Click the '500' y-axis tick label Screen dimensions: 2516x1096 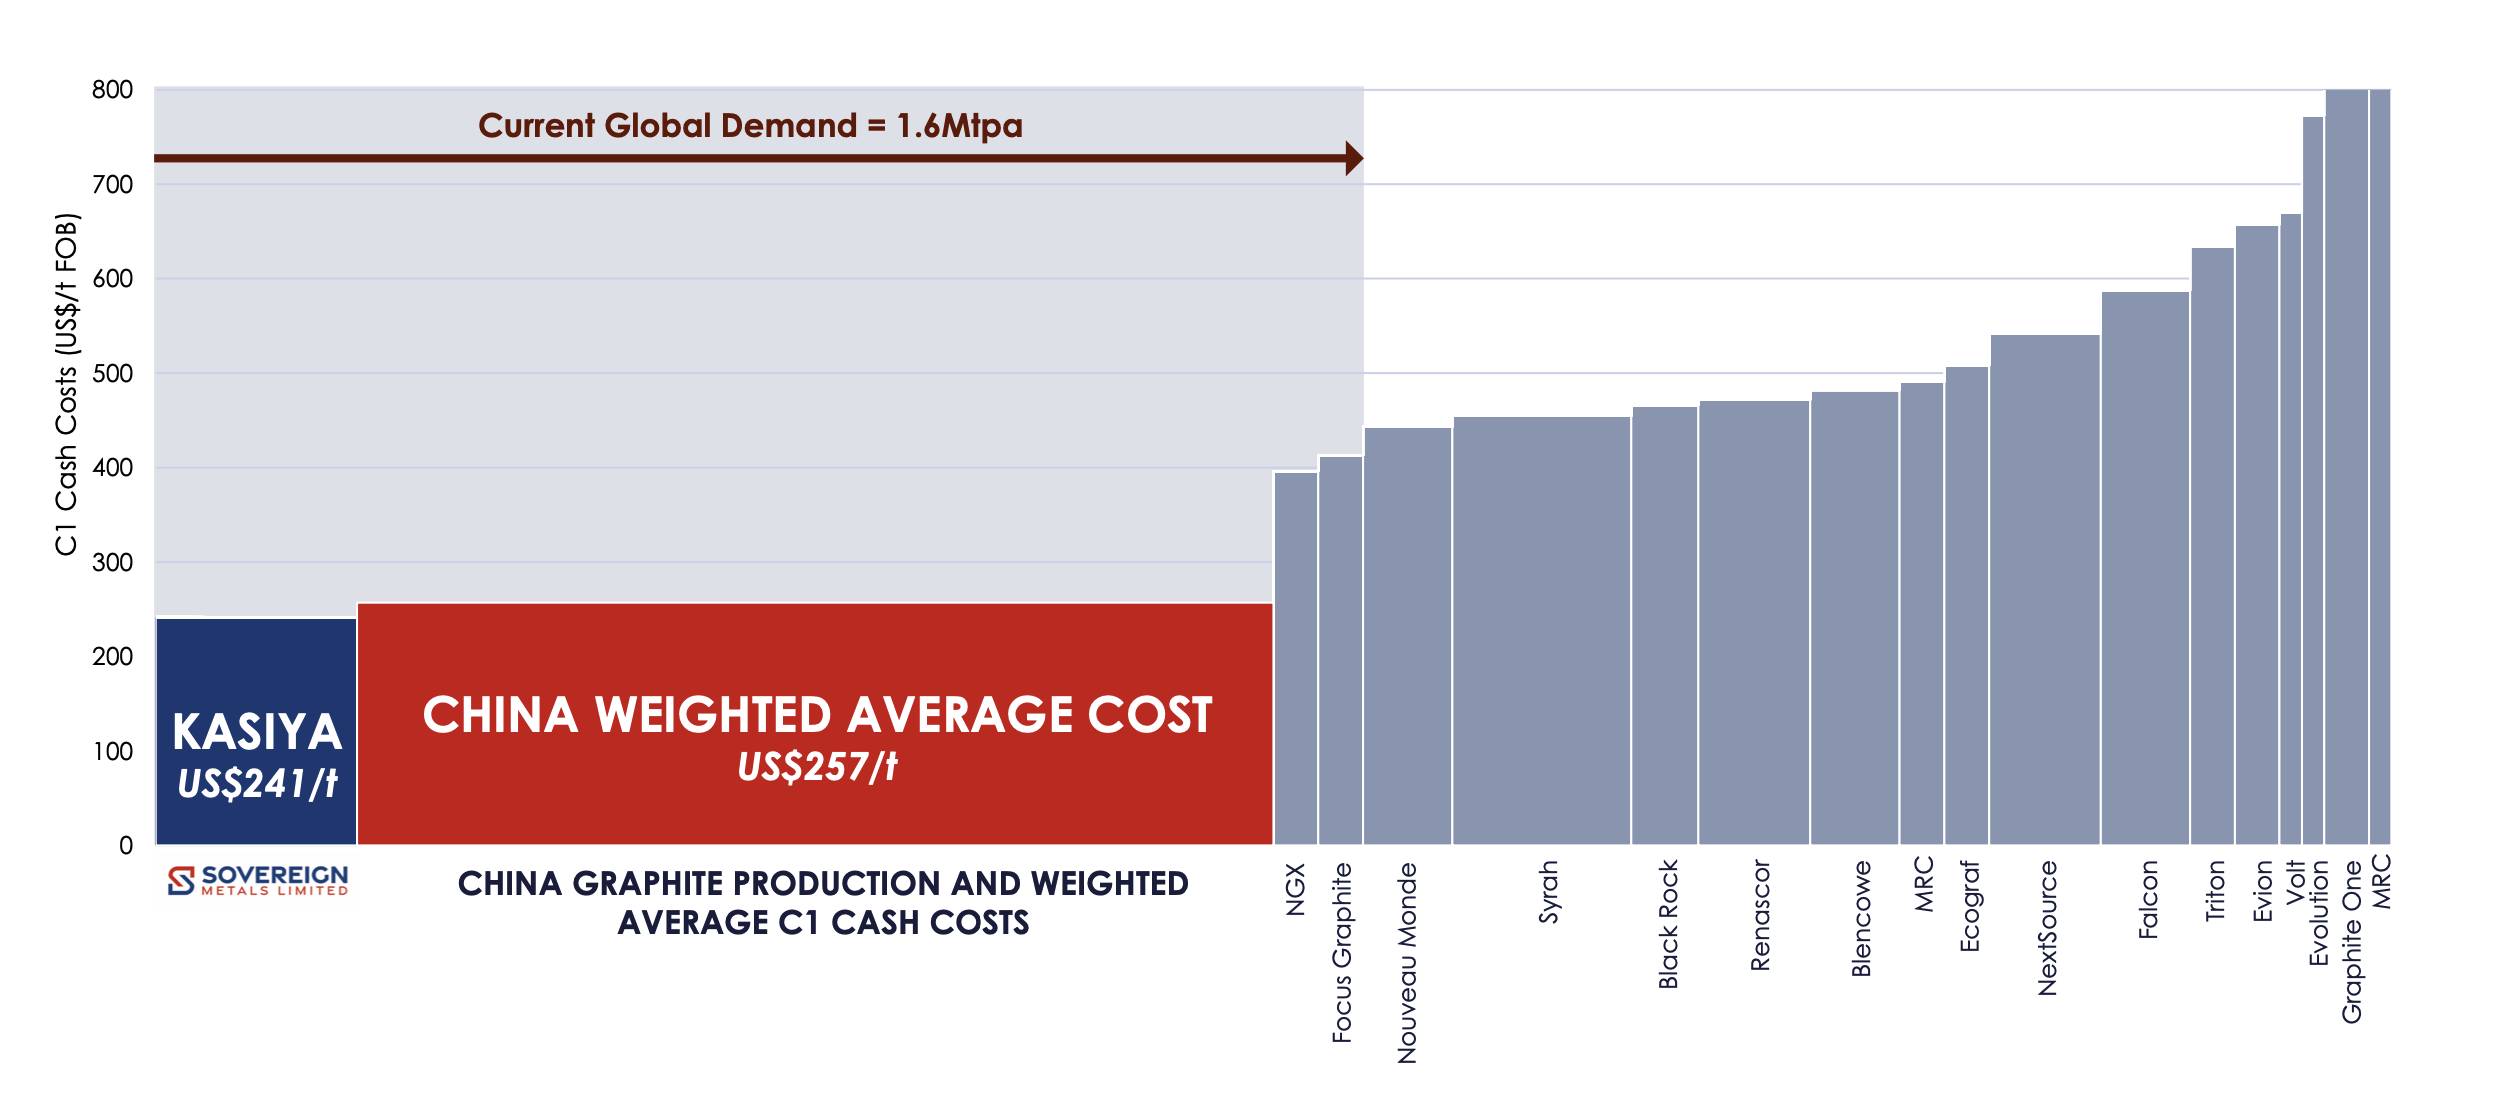(112, 373)
